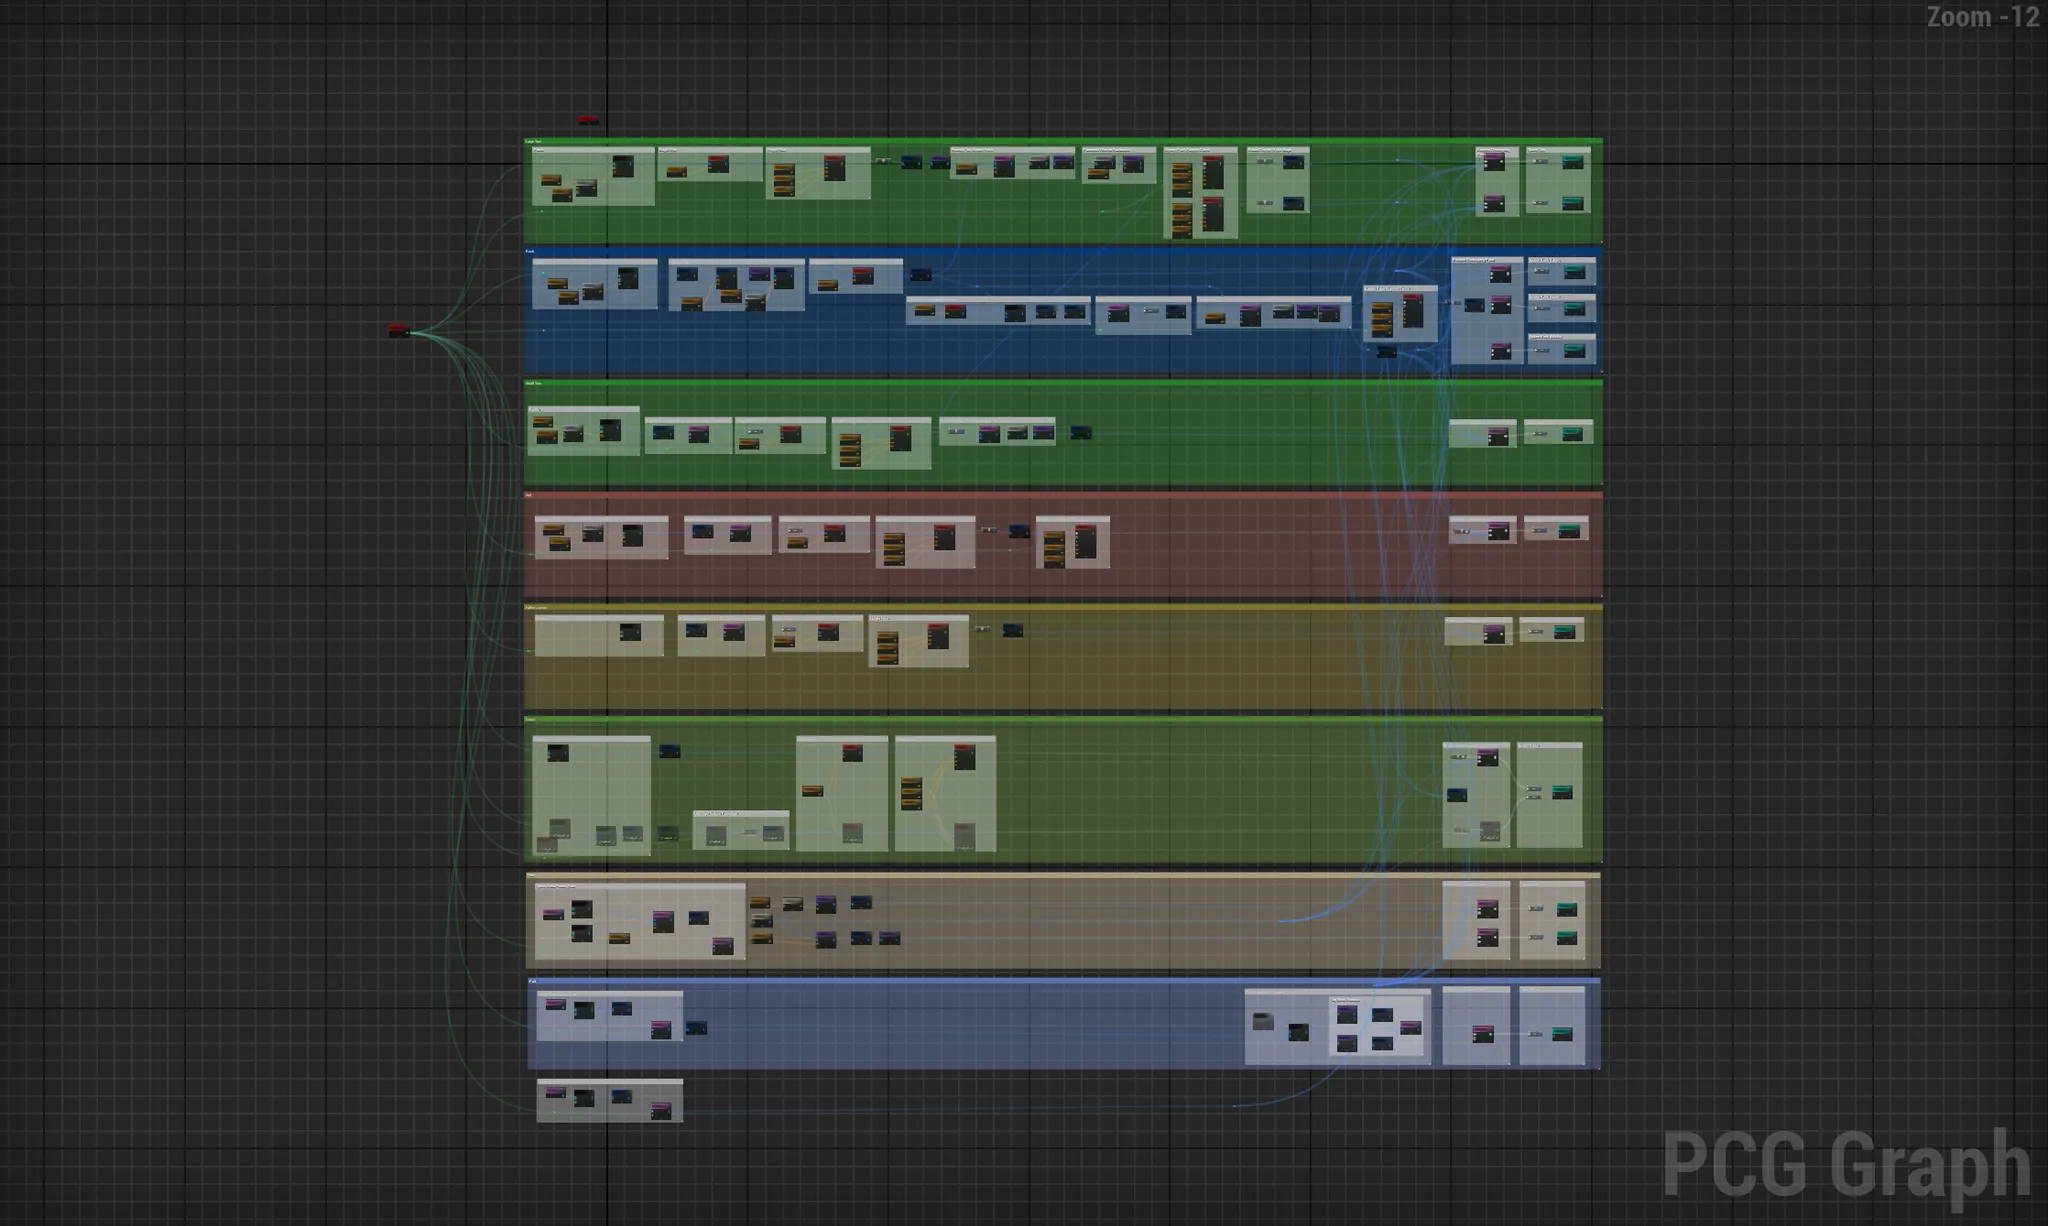The image size is (2048, 1226).
Task: Click the small red node above Large Tree section
Action: pos(588,120)
